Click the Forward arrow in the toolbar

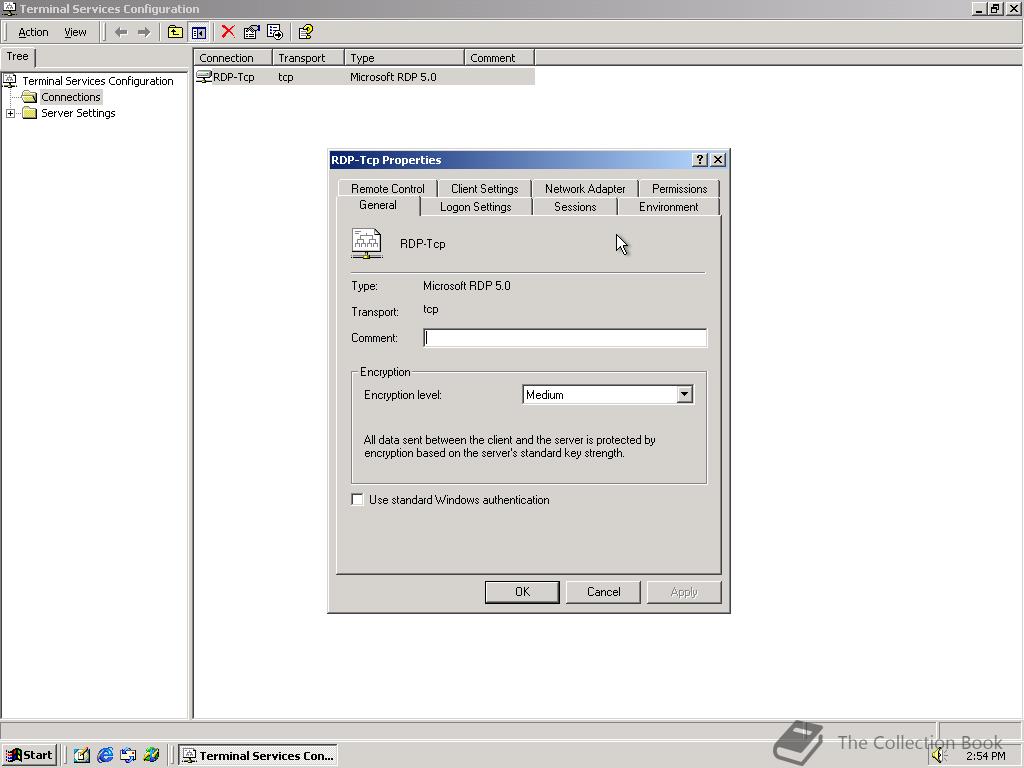click(144, 32)
